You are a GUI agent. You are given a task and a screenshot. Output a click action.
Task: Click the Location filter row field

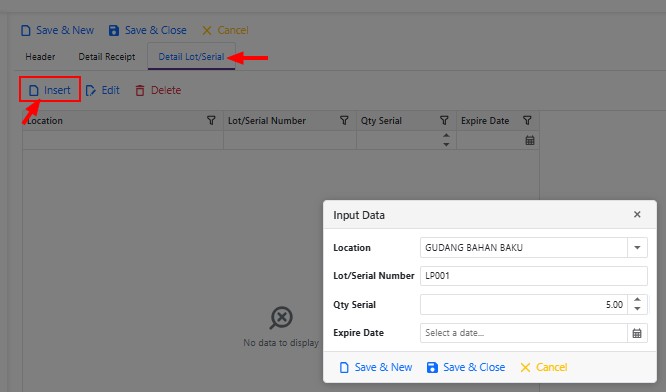click(x=123, y=140)
